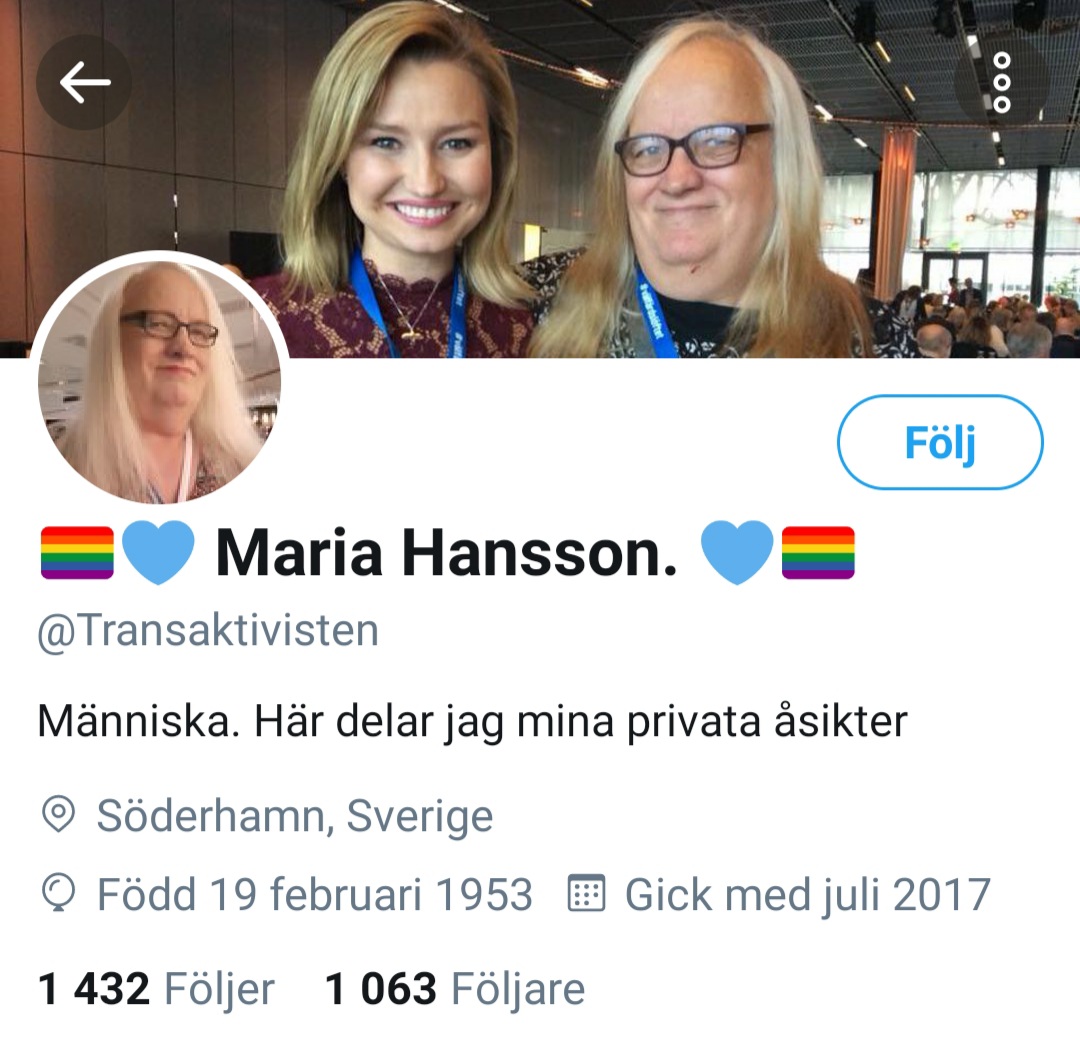The height and width of the screenshot is (1040, 1080).
Task: Open the 1 432 Följer list
Action: [x=156, y=989]
